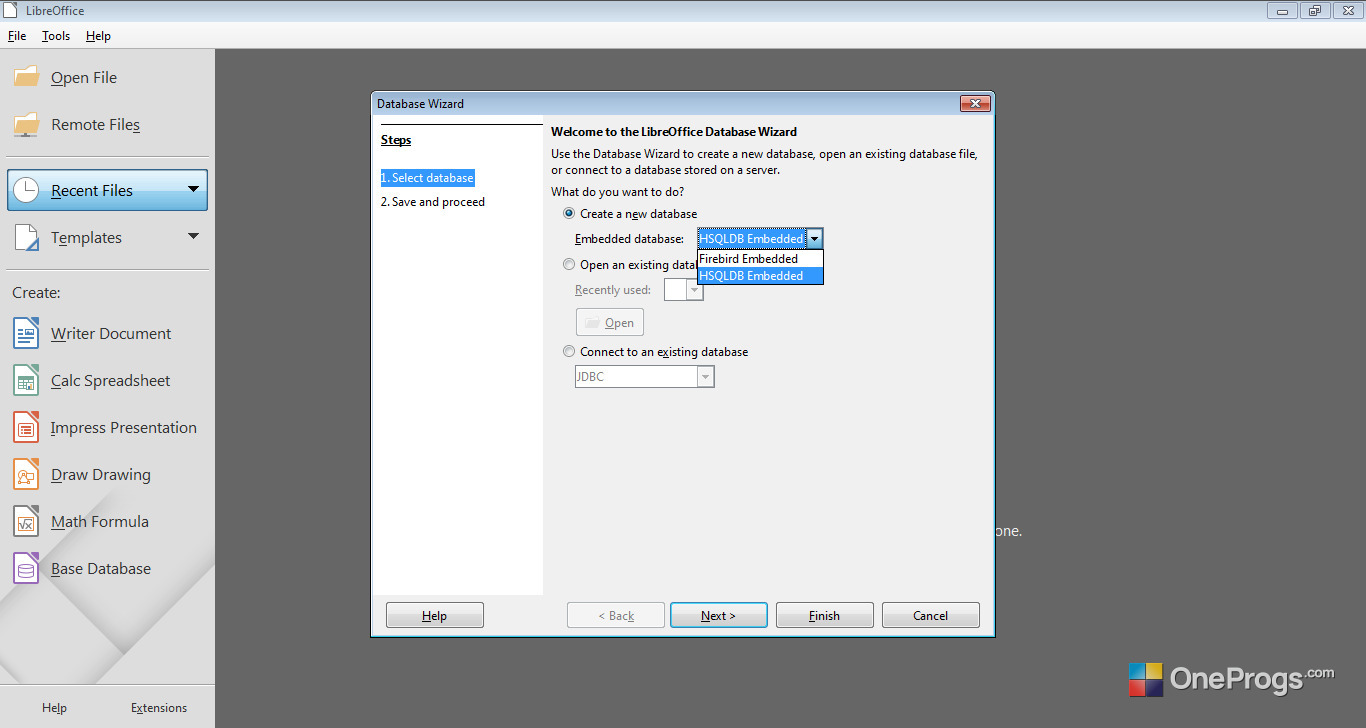Screen dimensions: 1366x728
Task: Click the Recent Files clock icon
Action: pos(26,190)
